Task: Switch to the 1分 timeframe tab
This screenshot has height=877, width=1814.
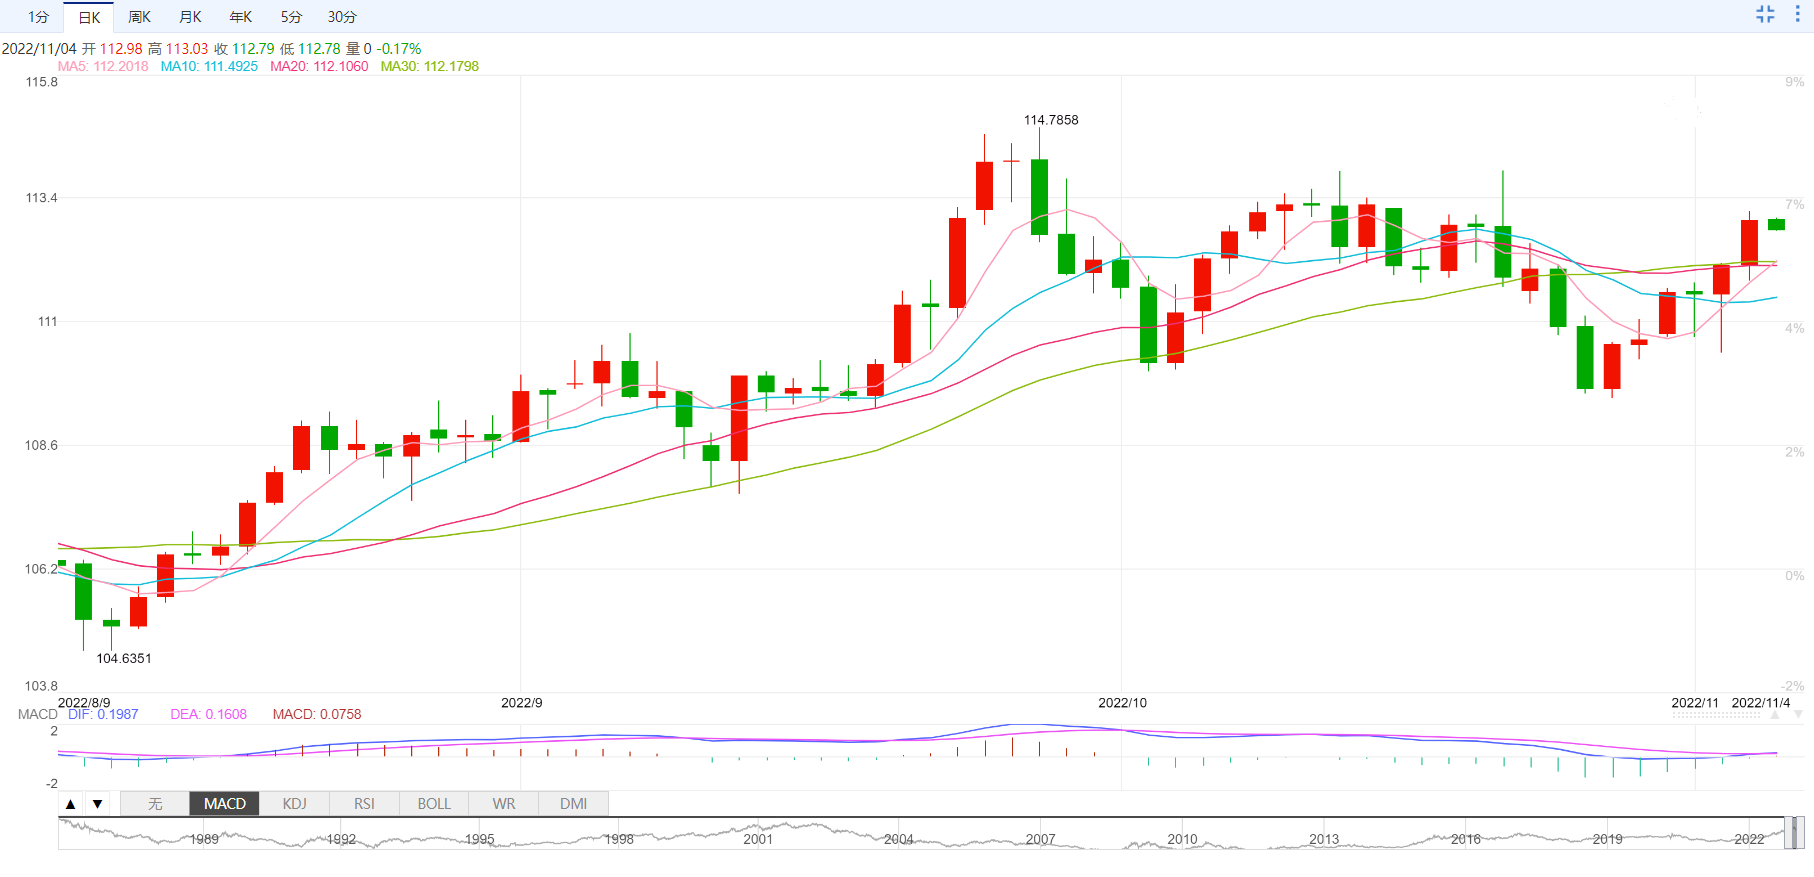Action: point(38,17)
